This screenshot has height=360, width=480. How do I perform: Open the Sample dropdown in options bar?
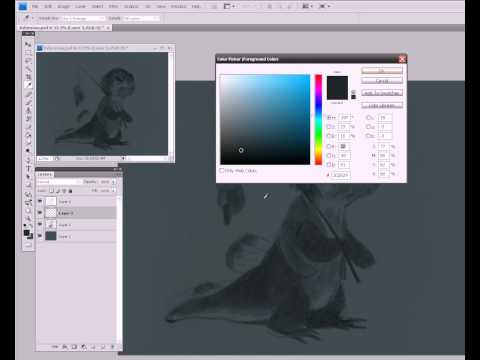(140, 18)
